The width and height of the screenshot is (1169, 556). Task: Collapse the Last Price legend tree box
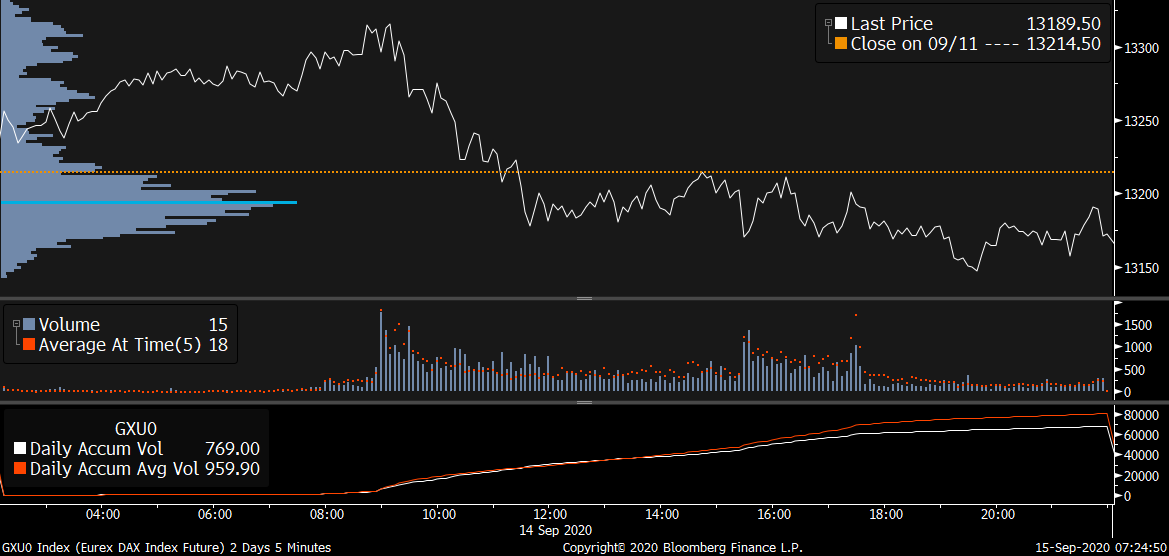coord(827,24)
